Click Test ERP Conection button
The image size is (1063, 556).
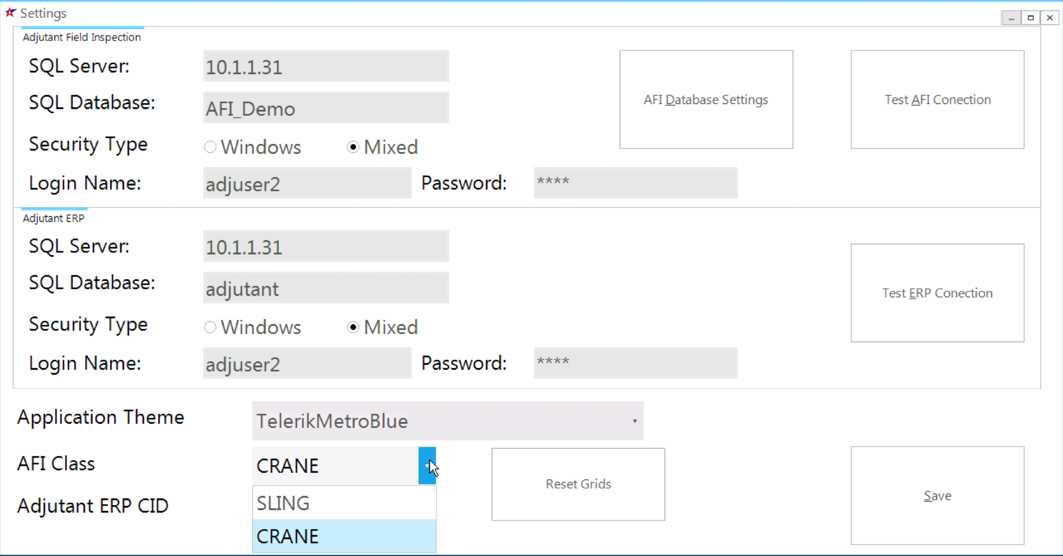point(938,293)
